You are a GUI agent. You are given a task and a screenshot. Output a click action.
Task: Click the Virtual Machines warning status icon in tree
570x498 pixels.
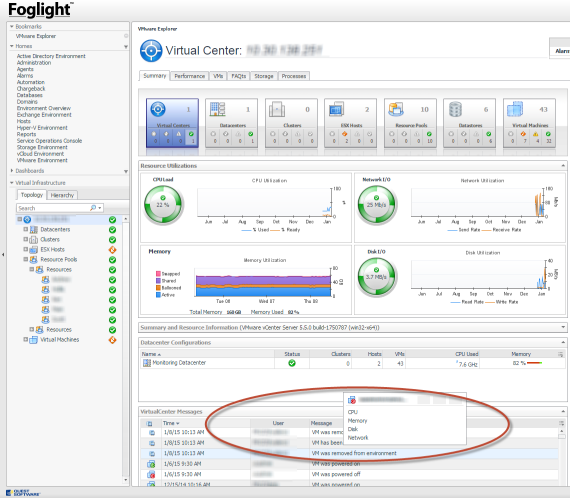[113, 340]
